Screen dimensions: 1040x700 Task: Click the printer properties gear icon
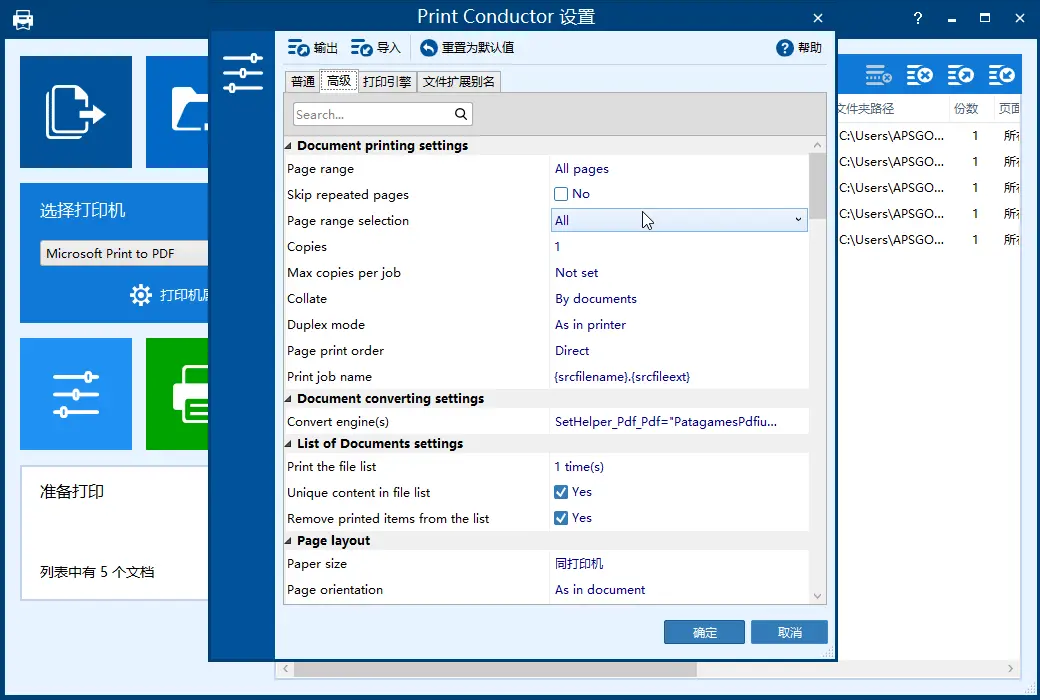click(141, 295)
